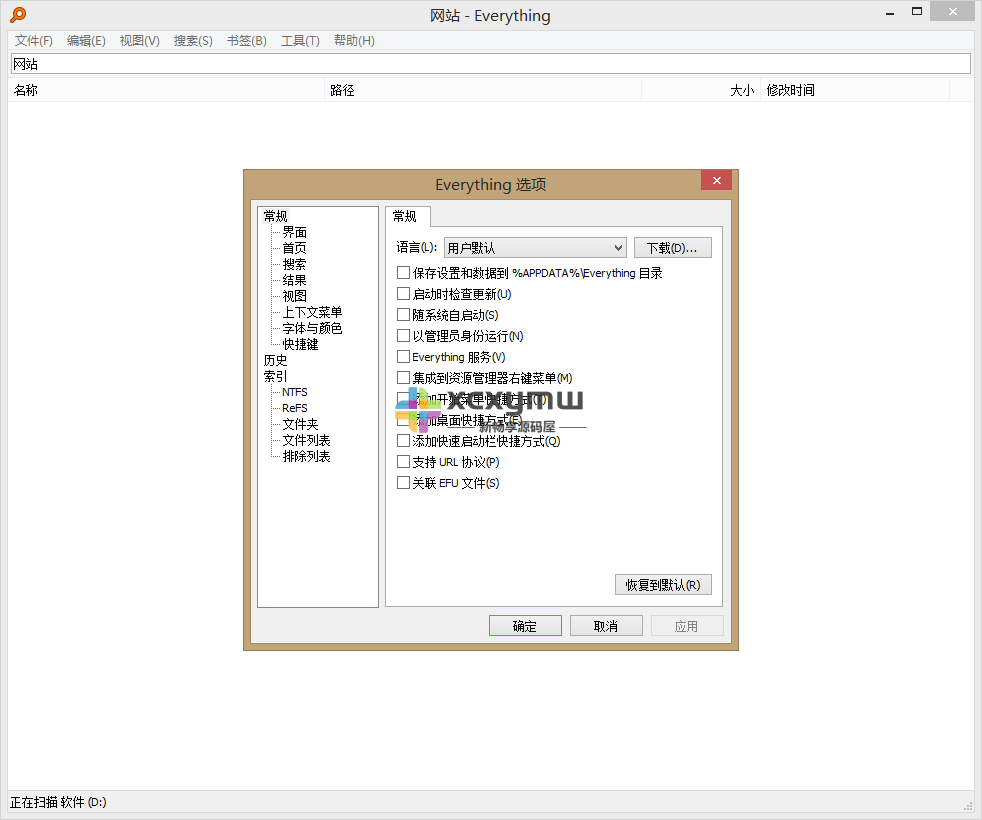Open the 语言 dropdown showing 用户默认
This screenshot has height=820, width=982.
click(x=535, y=246)
